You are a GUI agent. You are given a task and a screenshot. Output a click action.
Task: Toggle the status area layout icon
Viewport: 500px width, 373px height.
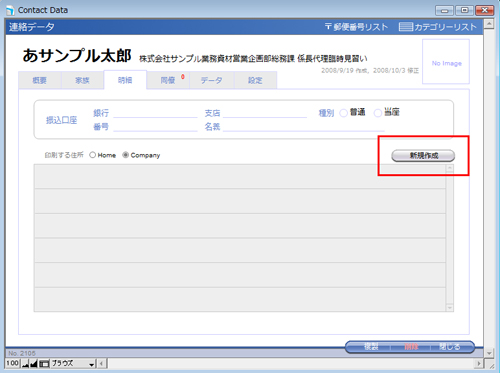pyautogui.click(x=44, y=364)
